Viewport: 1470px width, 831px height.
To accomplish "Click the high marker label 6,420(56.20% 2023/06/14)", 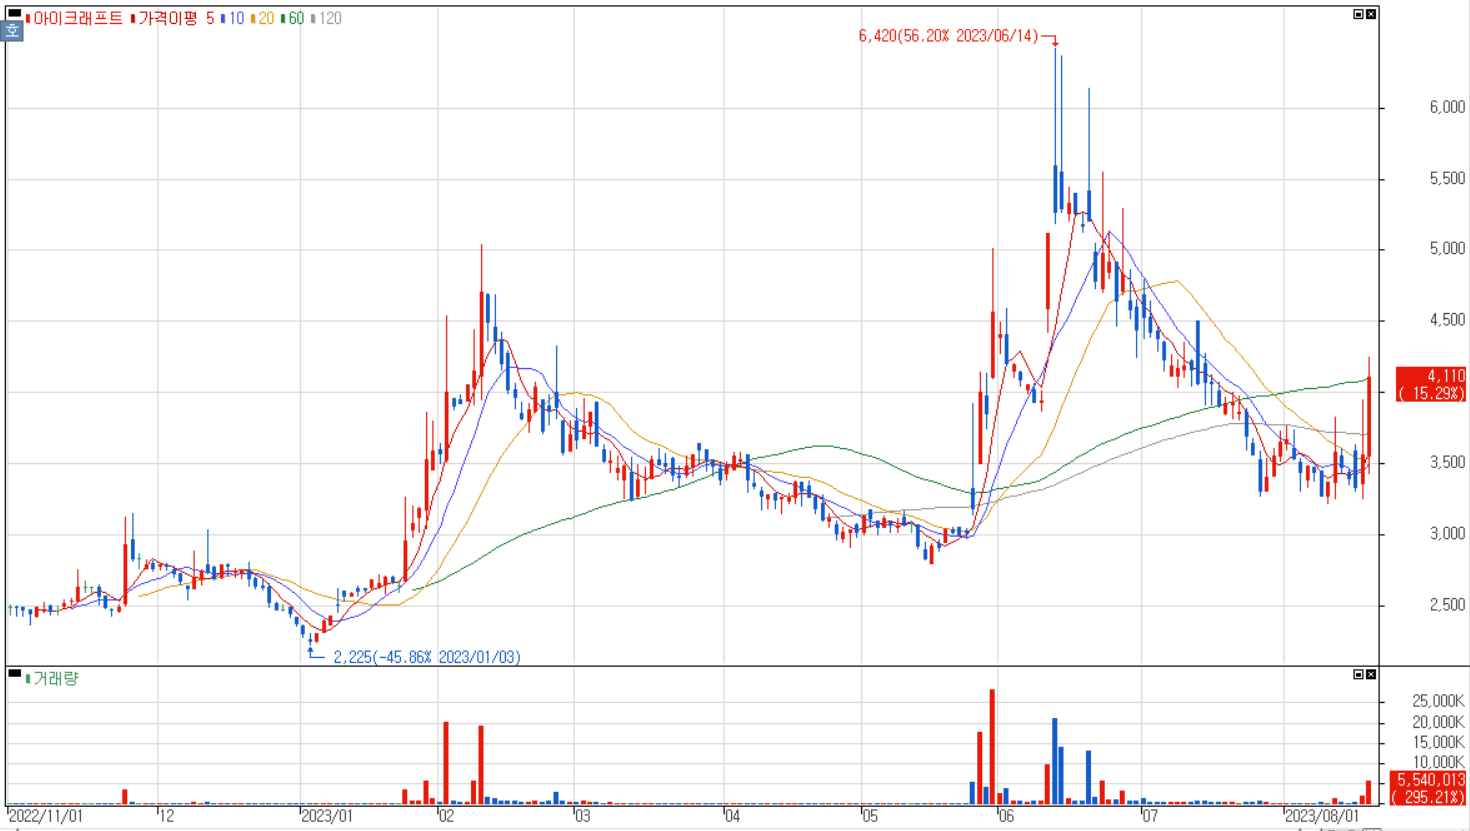I will [948, 36].
